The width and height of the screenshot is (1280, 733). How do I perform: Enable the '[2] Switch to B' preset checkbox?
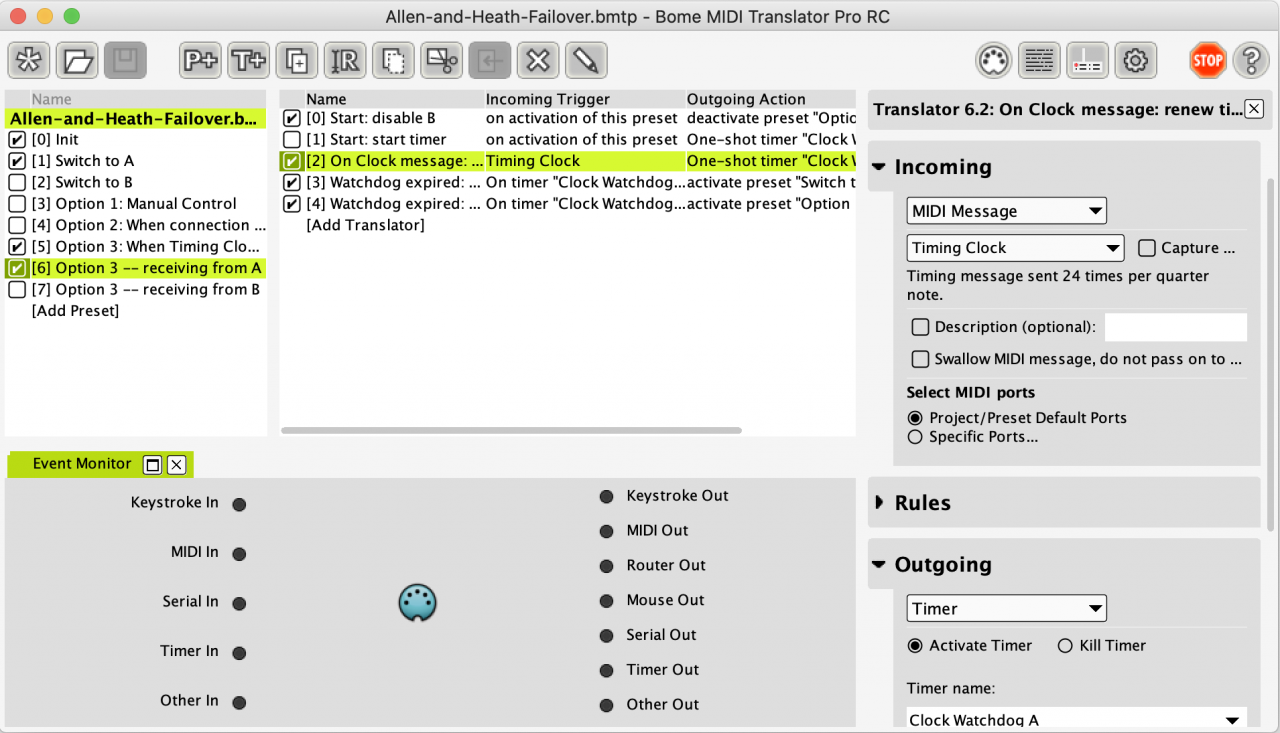(17, 183)
